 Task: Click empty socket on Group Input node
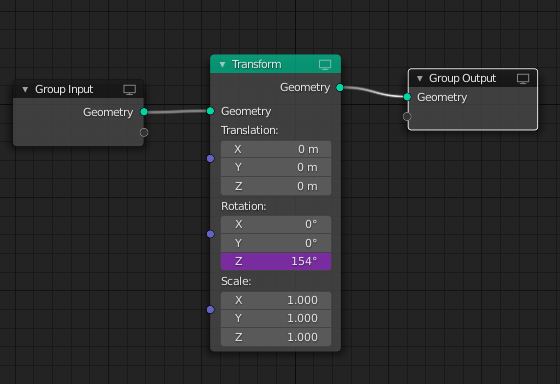click(144, 133)
